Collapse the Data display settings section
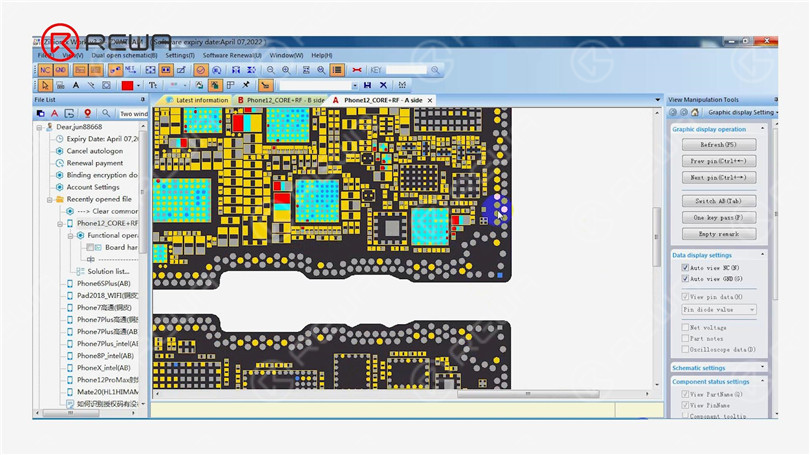810x455 pixels. click(762, 254)
